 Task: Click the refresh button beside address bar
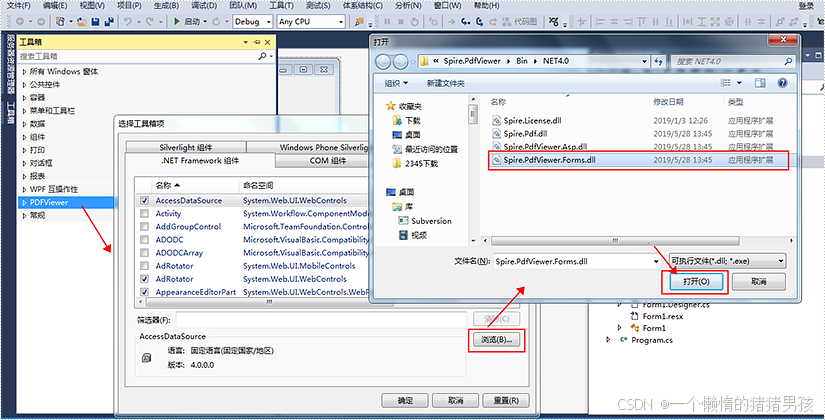click(x=658, y=62)
